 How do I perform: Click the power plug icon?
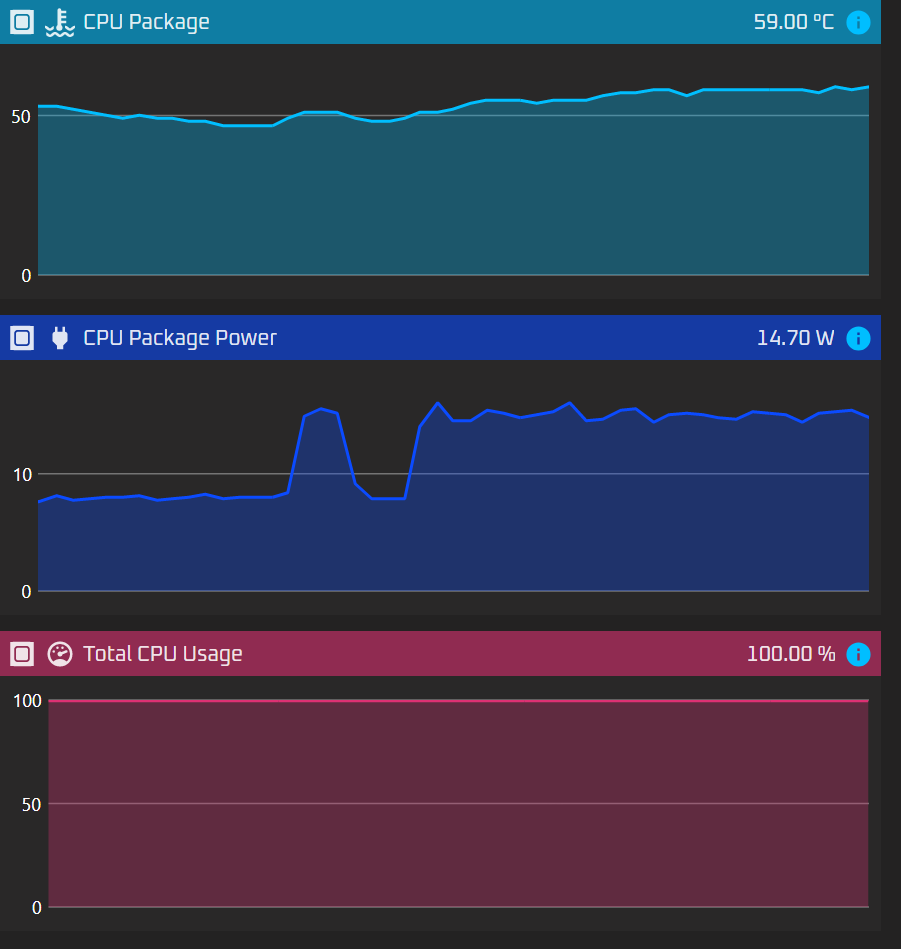[60, 338]
